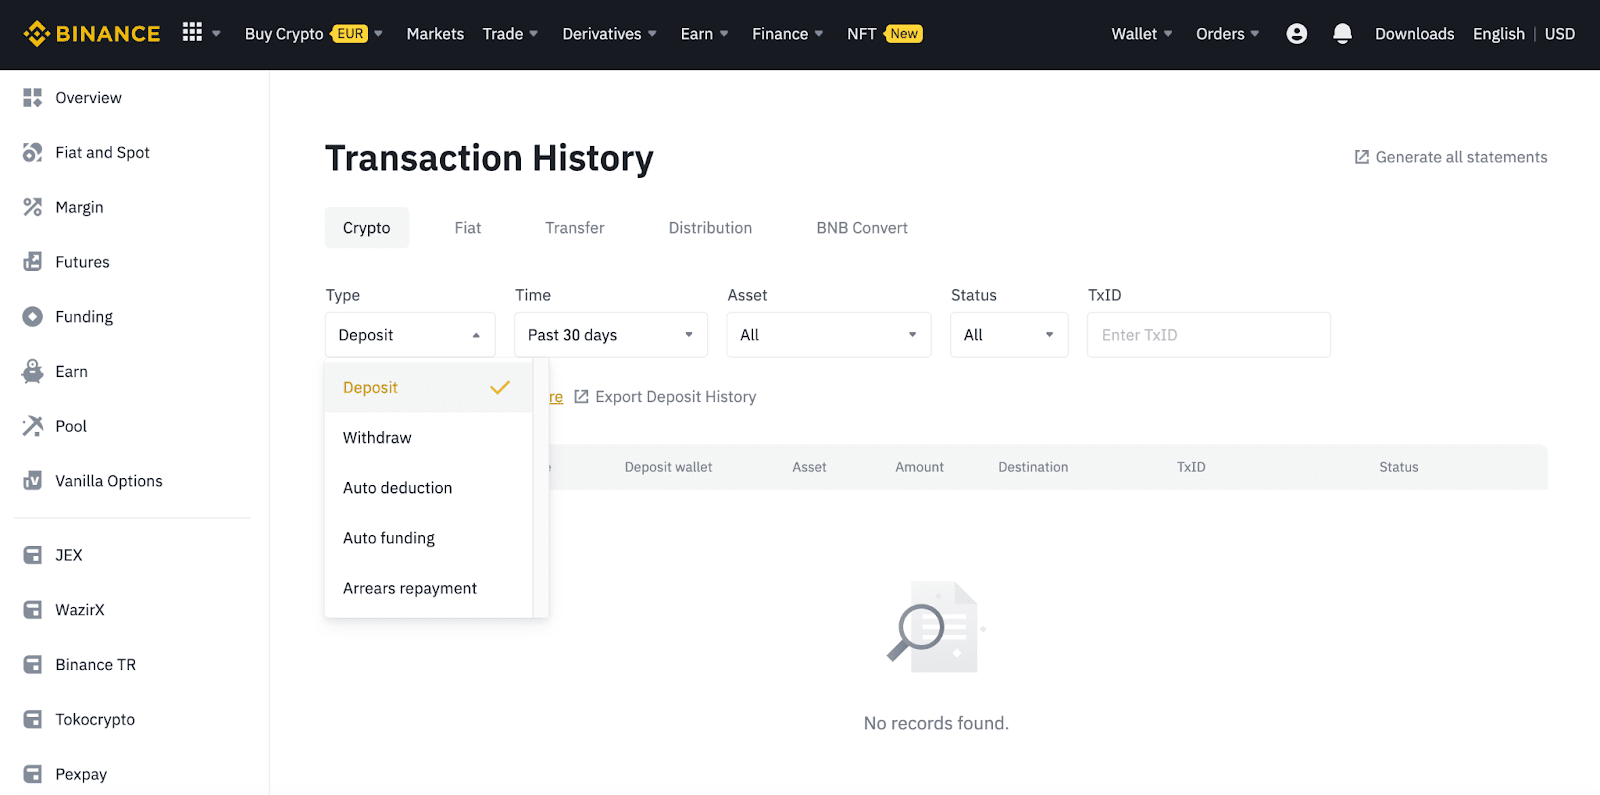Image resolution: width=1600 pixels, height=795 pixels.
Task: Click the No records found message
Action: coord(936,723)
